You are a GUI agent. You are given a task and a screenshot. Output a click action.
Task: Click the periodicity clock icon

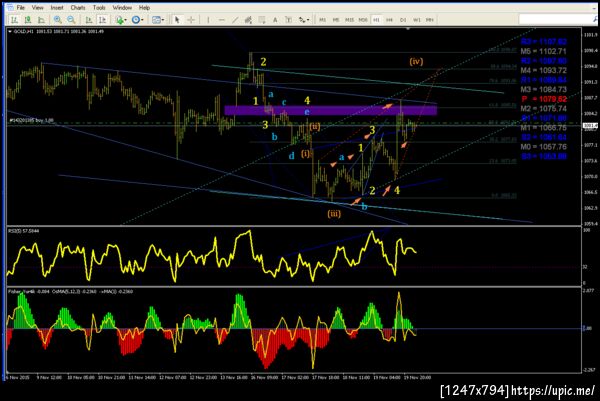(135, 20)
